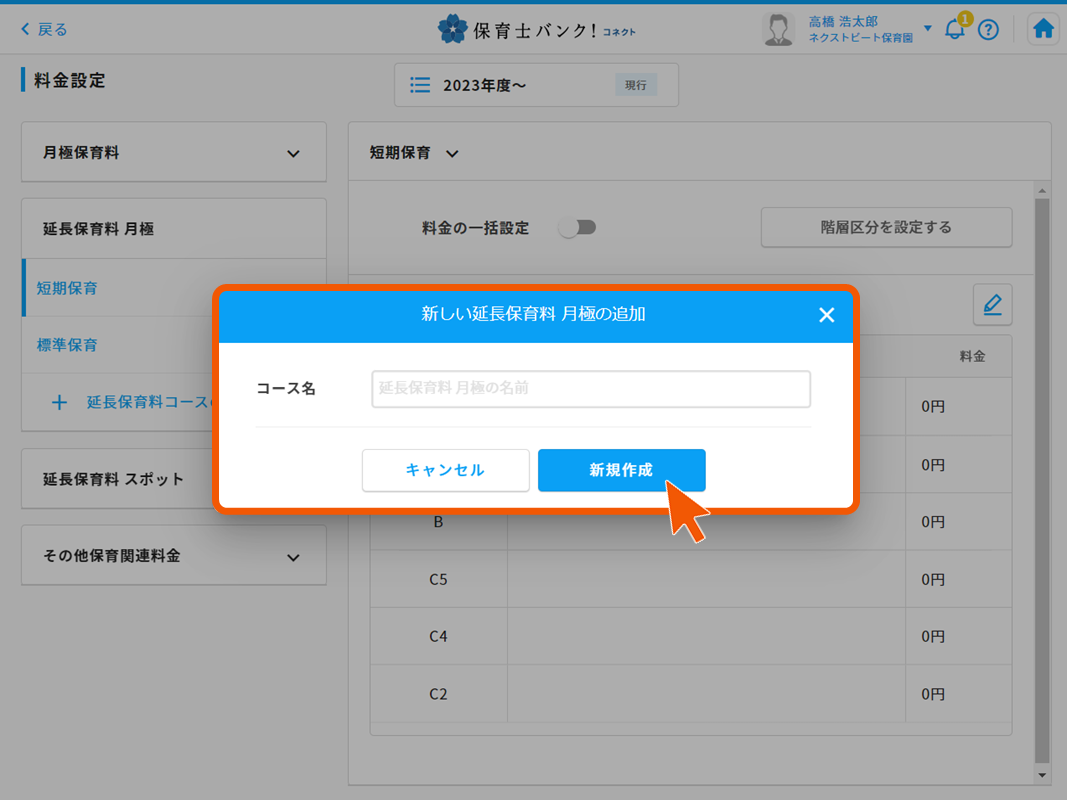Screen dimensions: 1067x800
Task: Click the list icon beside 2023年度～
Action: pyautogui.click(x=419, y=85)
